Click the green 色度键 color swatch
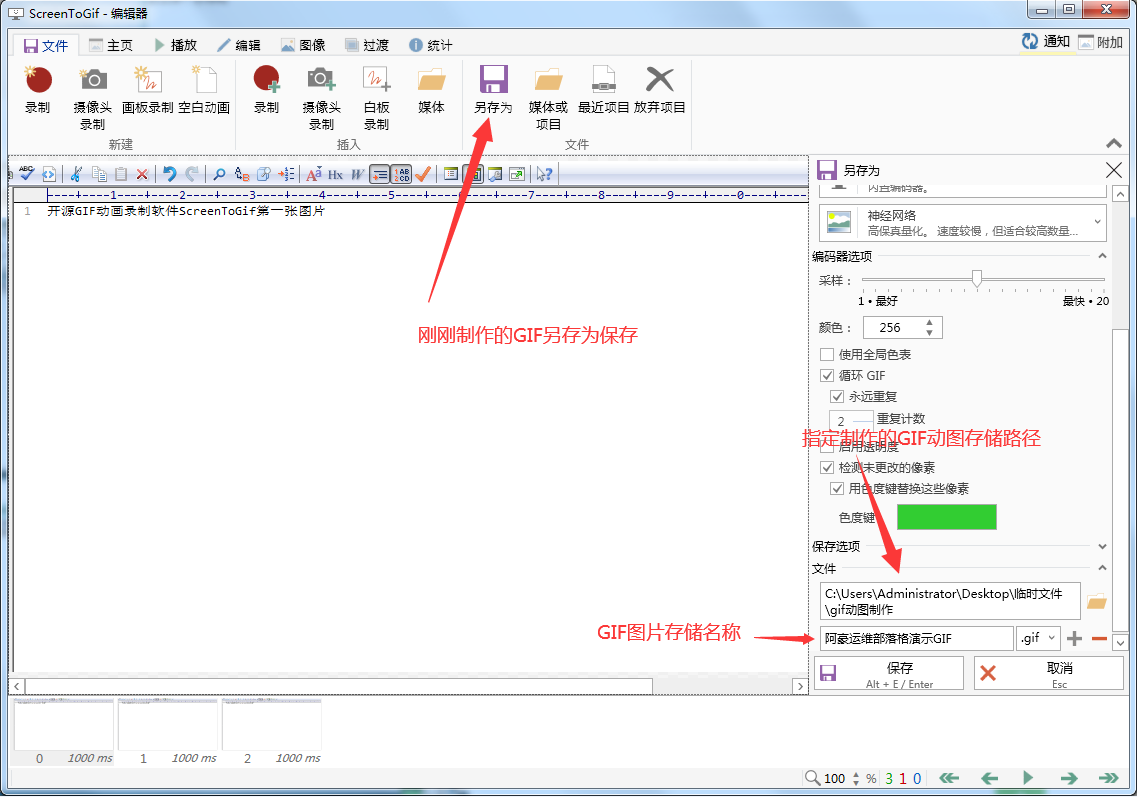Screen dimensions: 1137x797 (x=946, y=517)
